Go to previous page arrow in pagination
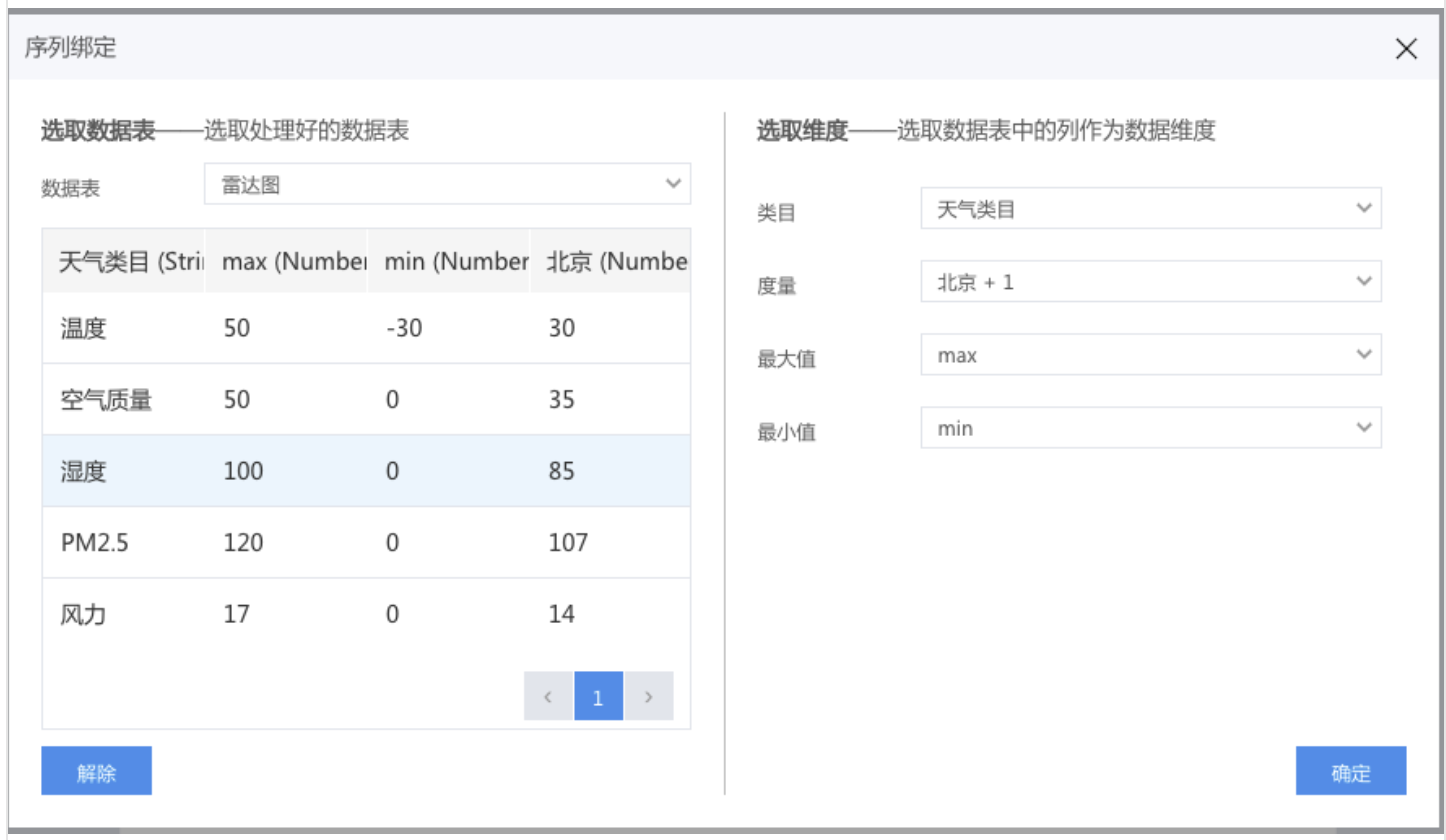The width and height of the screenshot is (1446, 840). click(x=548, y=697)
